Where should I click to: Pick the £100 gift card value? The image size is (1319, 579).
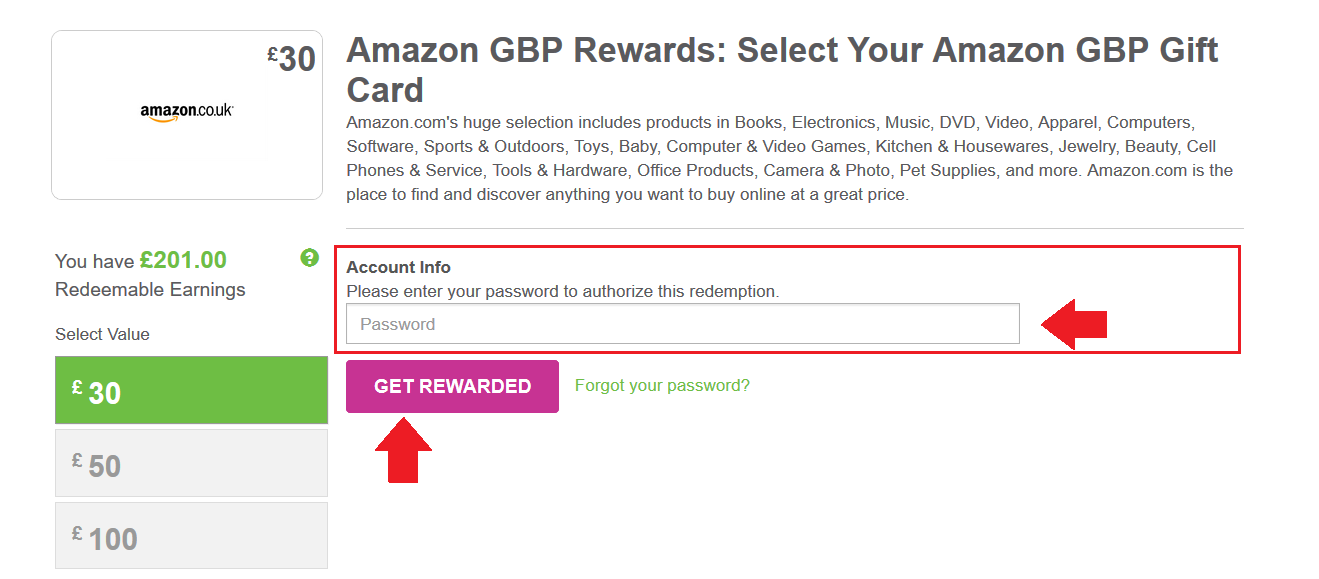(x=191, y=536)
